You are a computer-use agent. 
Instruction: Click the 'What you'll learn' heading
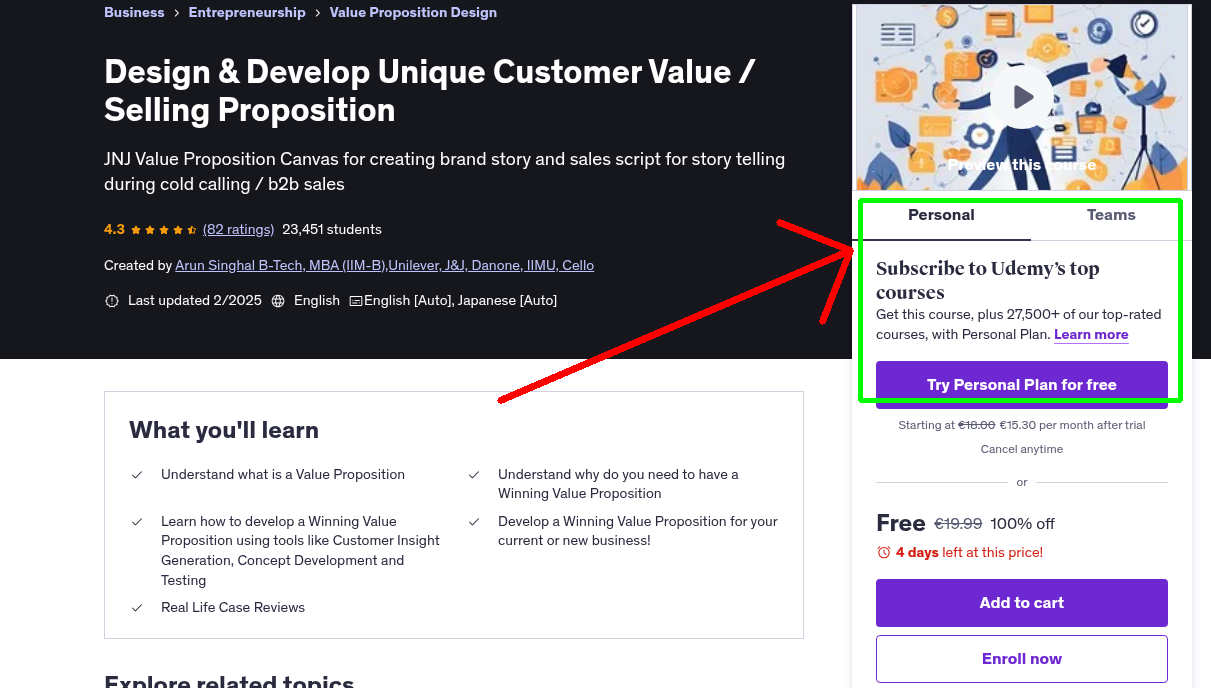point(224,430)
